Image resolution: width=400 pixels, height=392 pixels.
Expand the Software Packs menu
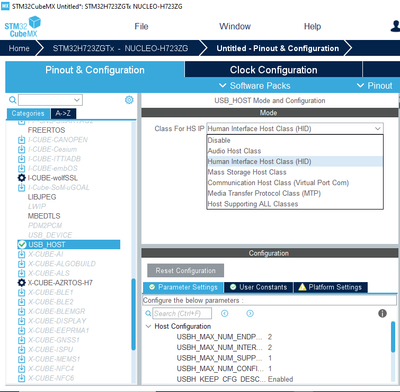click(x=255, y=86)
